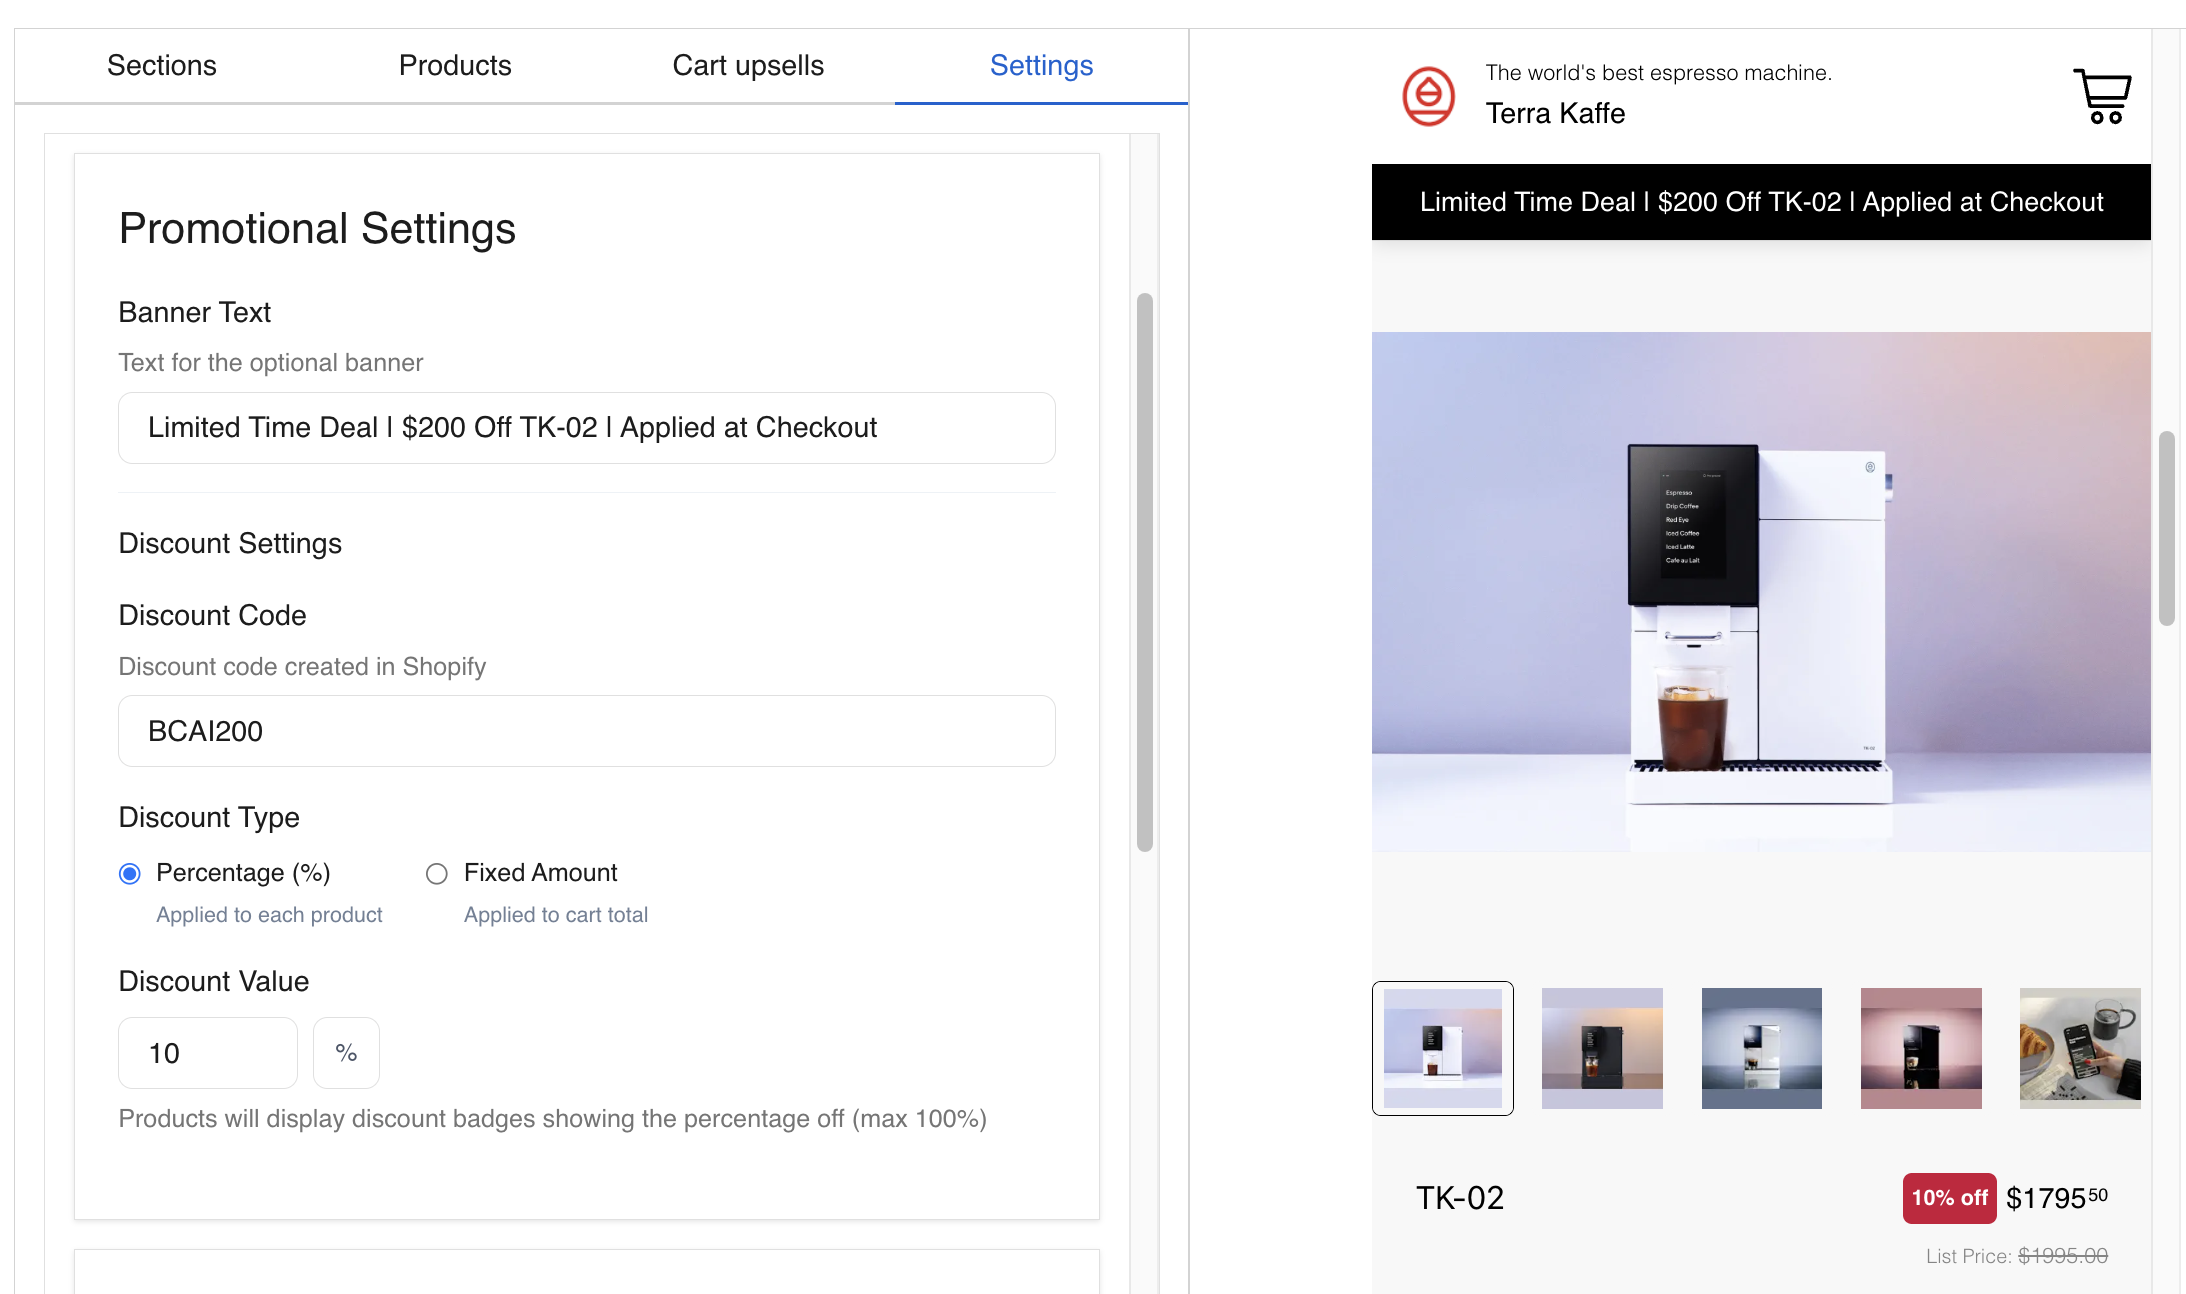The image size is (2186, 1294).
Task: Click the Discount Type label
Action: click(209, 817)
